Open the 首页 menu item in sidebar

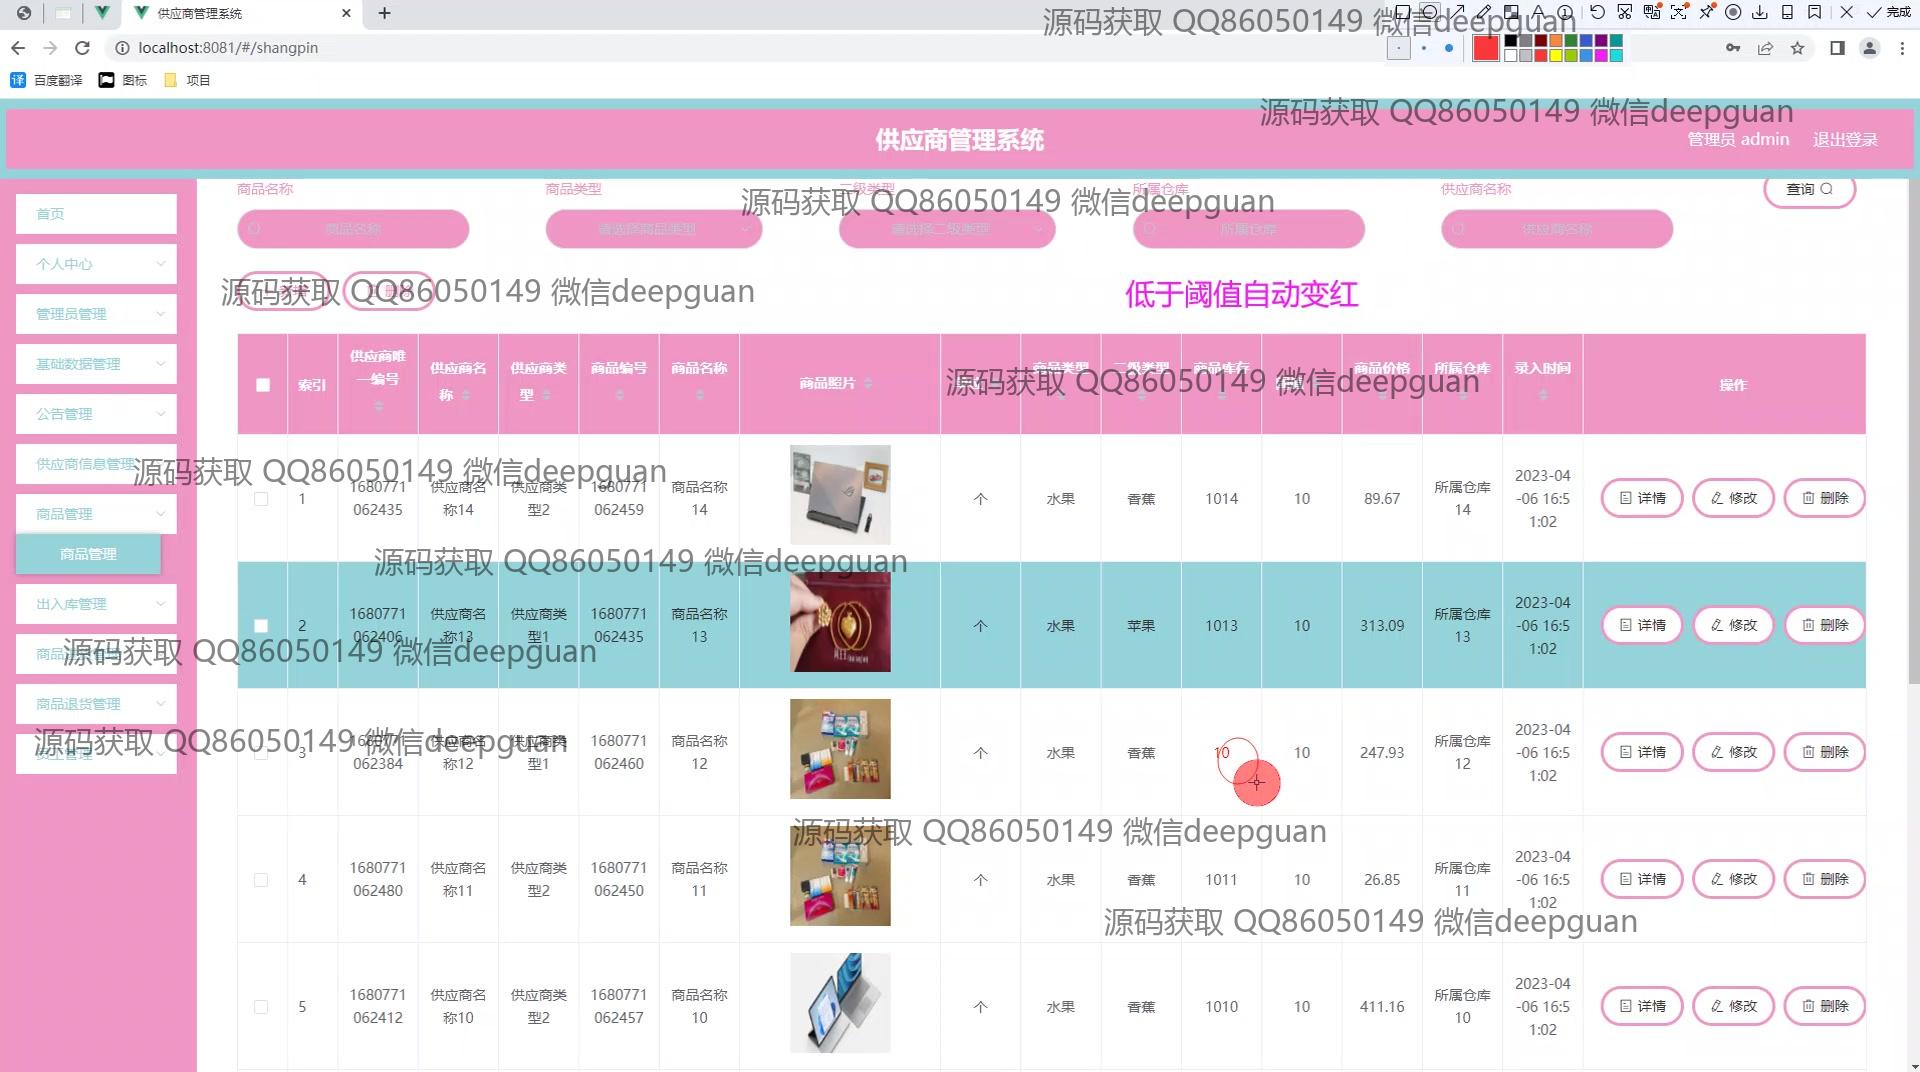point(96,214)
